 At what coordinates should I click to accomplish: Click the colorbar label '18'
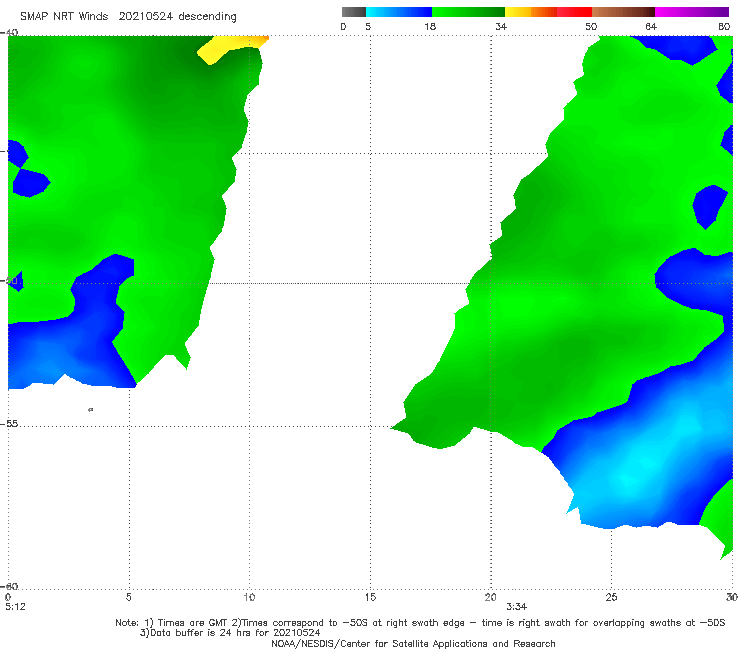tap(430, 27)
